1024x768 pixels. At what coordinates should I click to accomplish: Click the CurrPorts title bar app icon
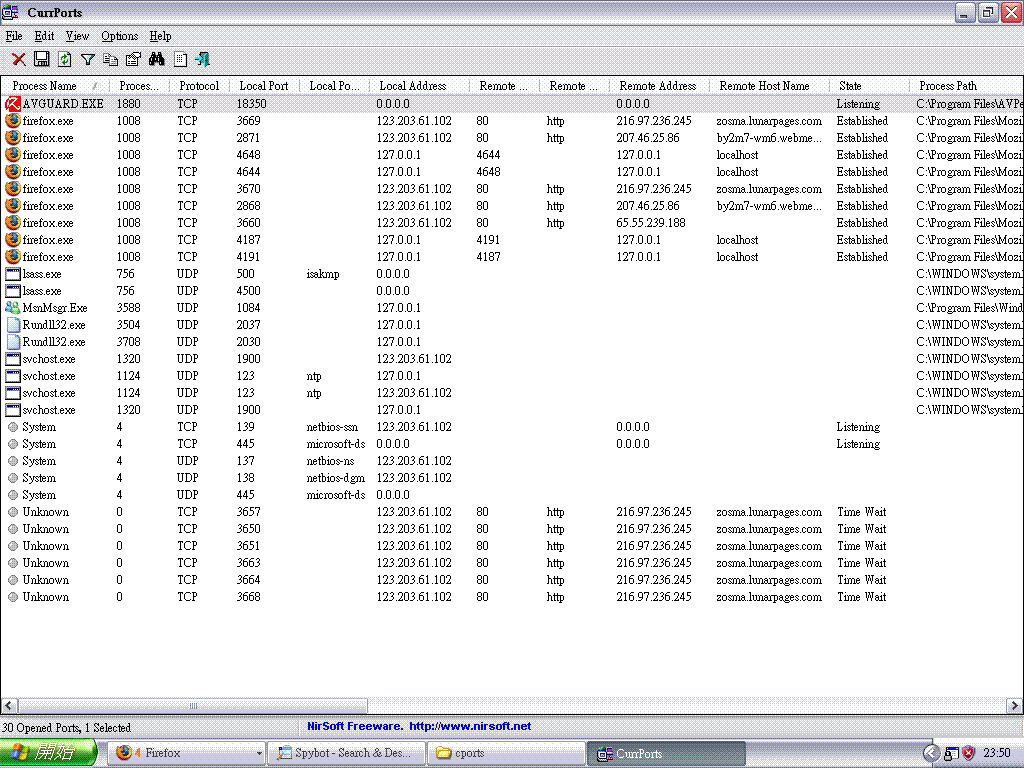coord(10,12)
